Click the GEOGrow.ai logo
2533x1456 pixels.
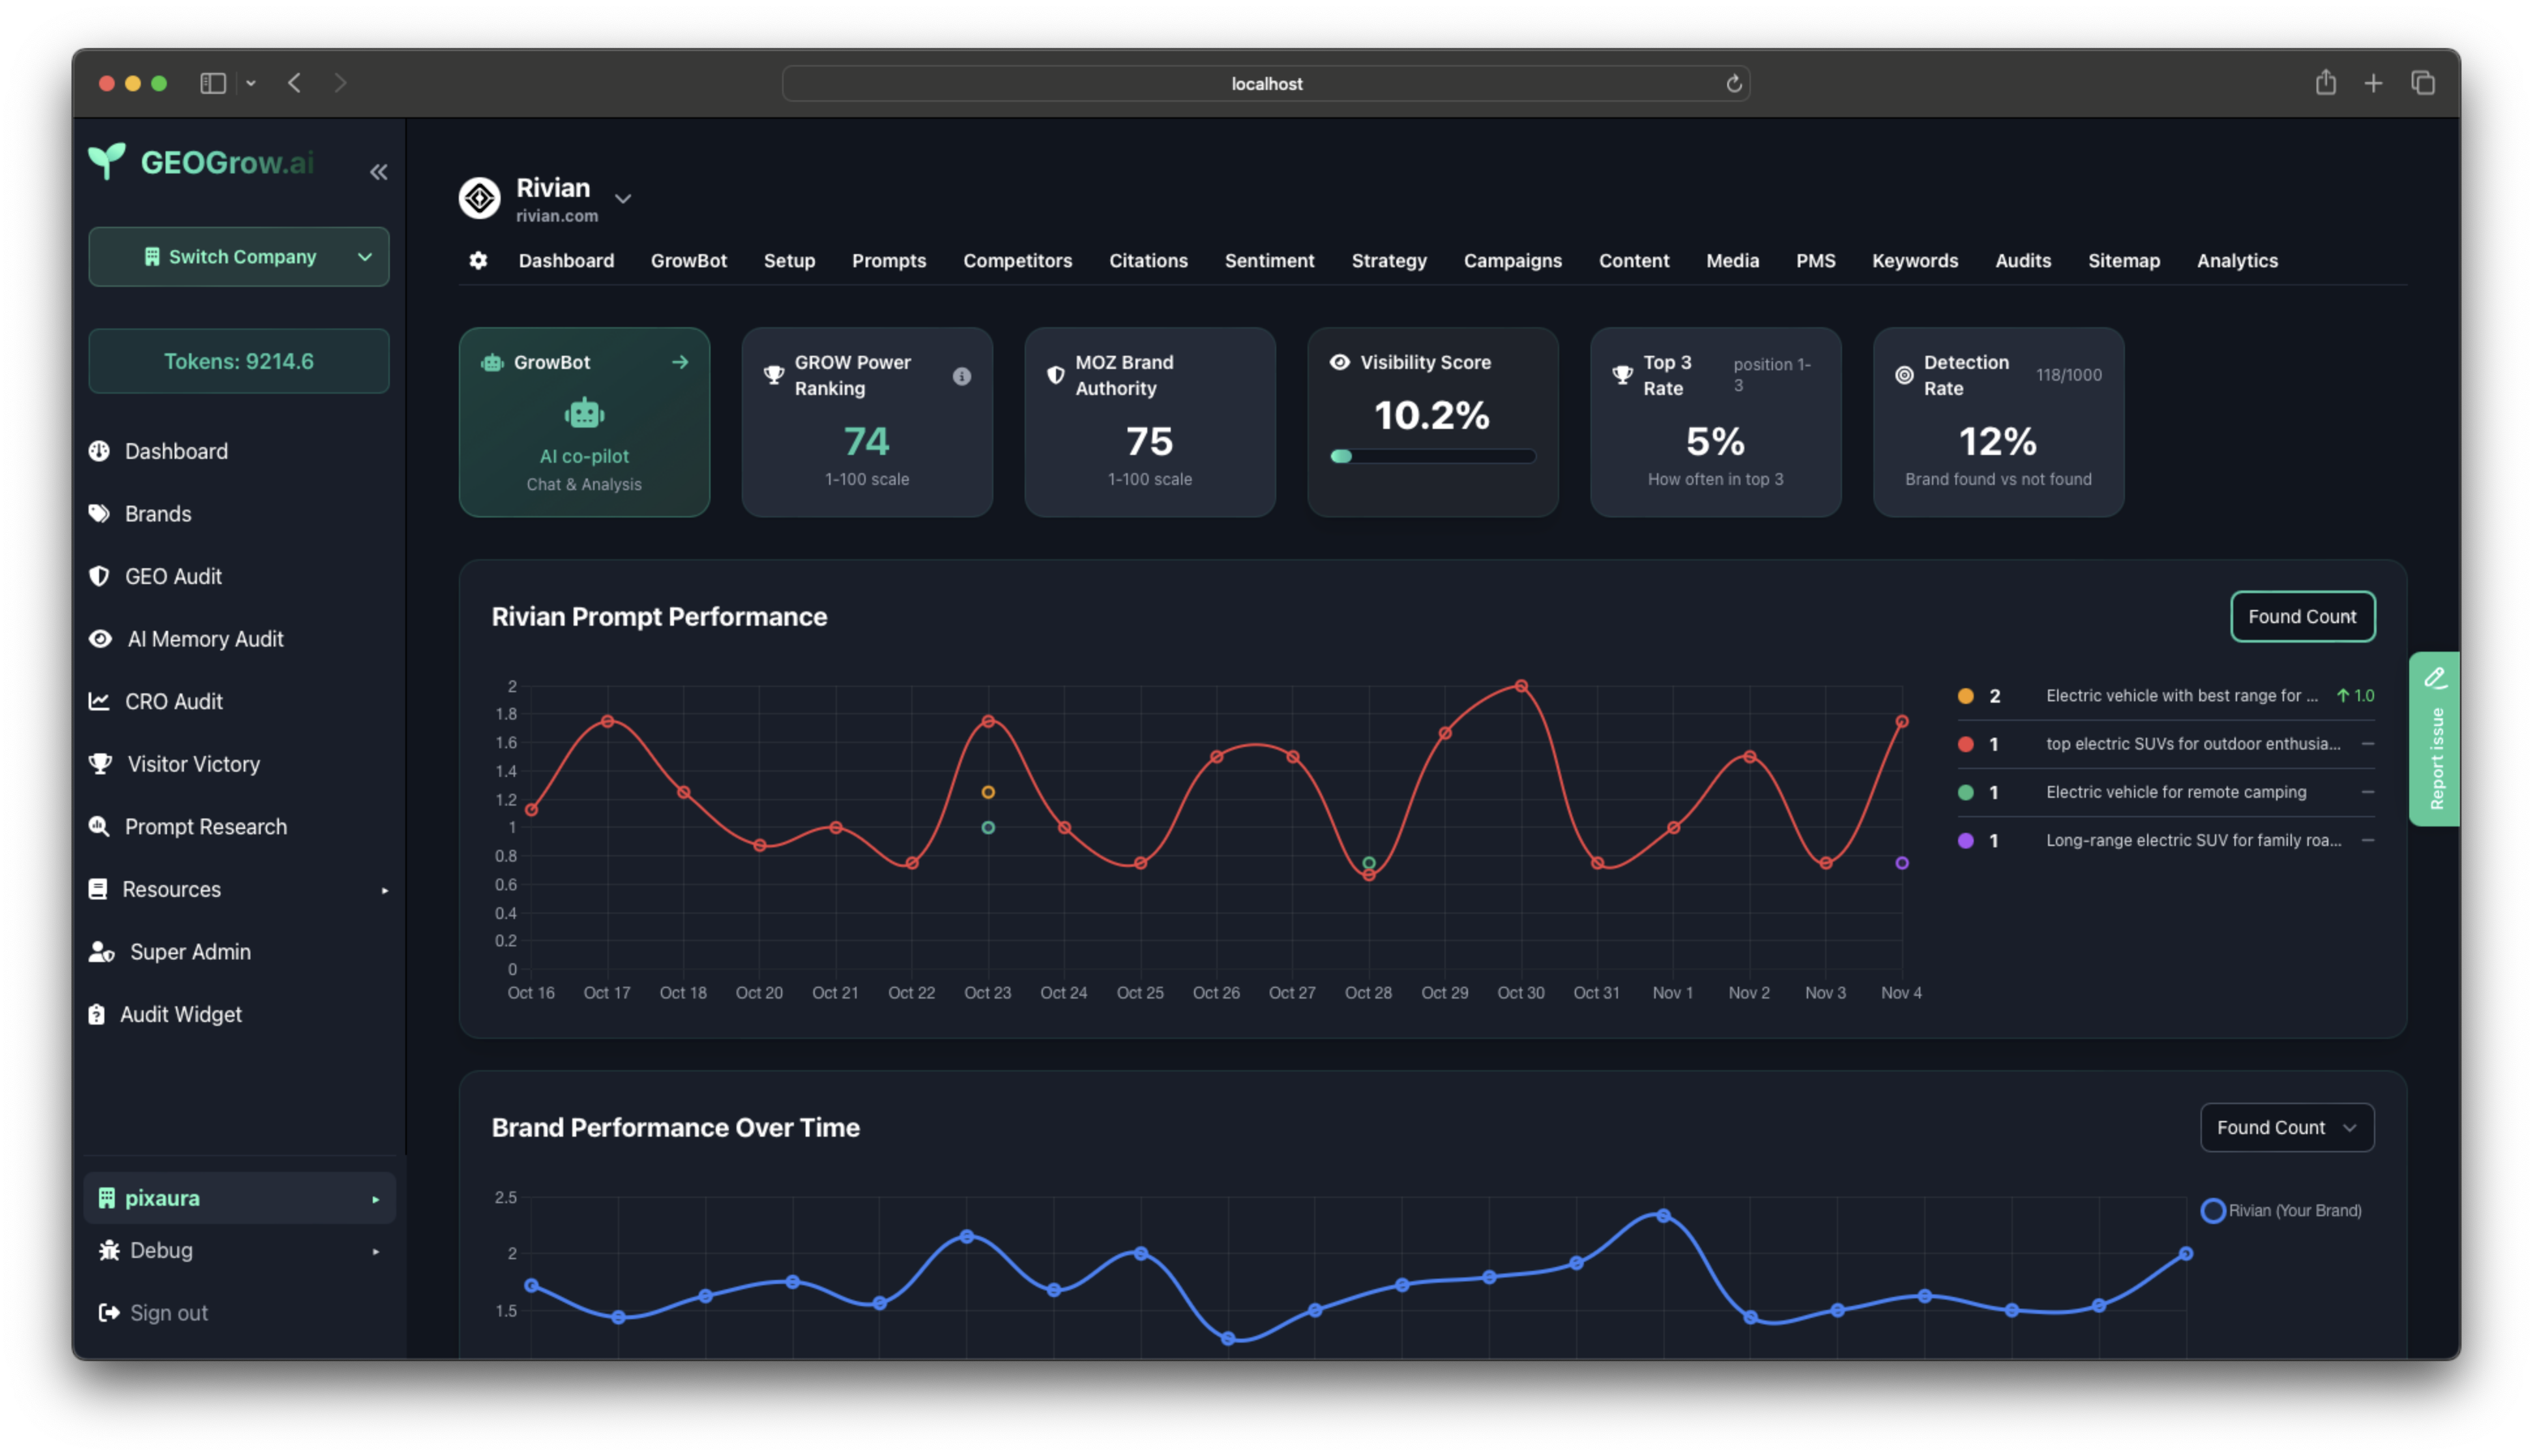click(x=200, y=162)
